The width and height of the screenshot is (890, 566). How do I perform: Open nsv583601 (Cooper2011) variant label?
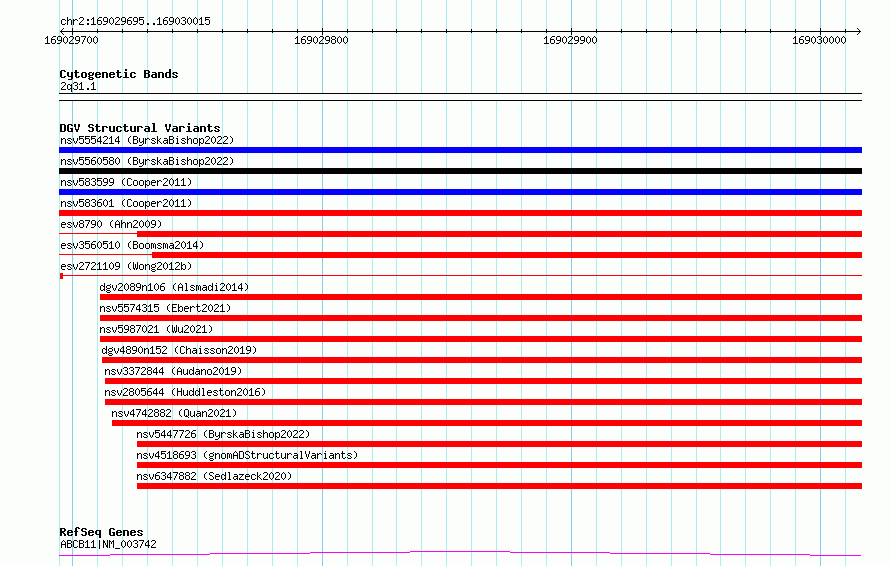[126, 203]
